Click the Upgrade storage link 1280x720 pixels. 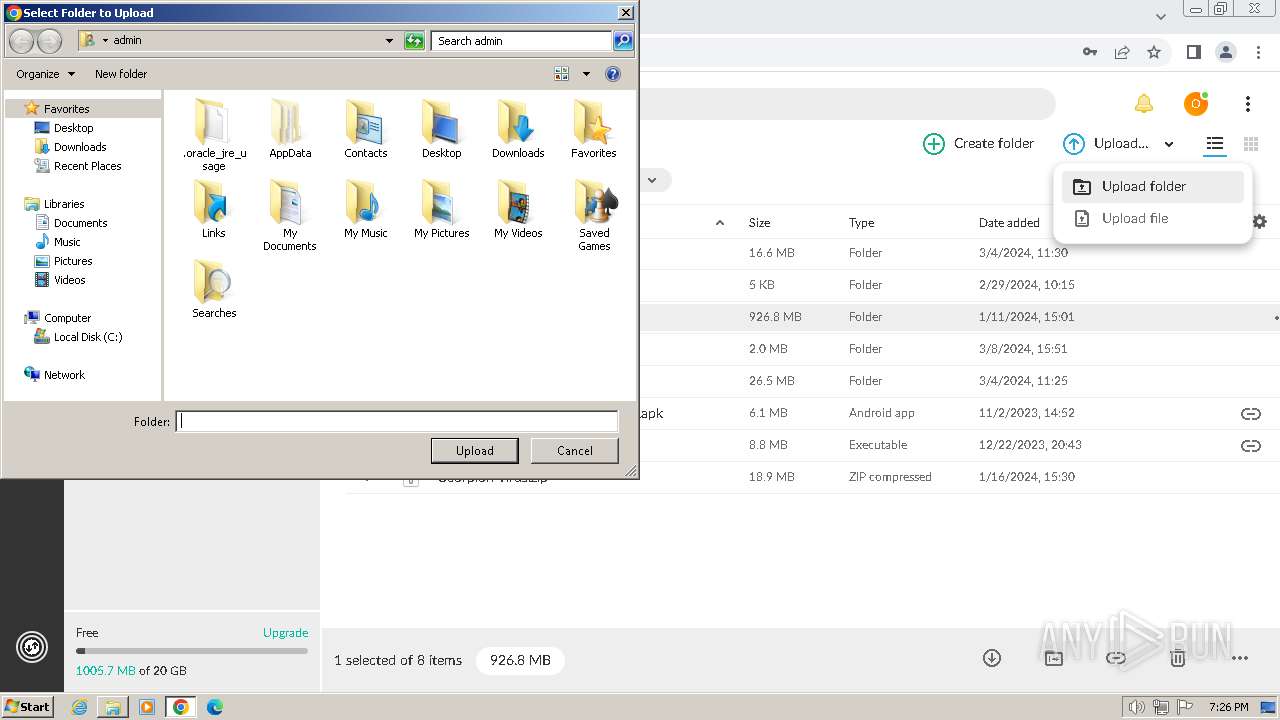point(285,632)
